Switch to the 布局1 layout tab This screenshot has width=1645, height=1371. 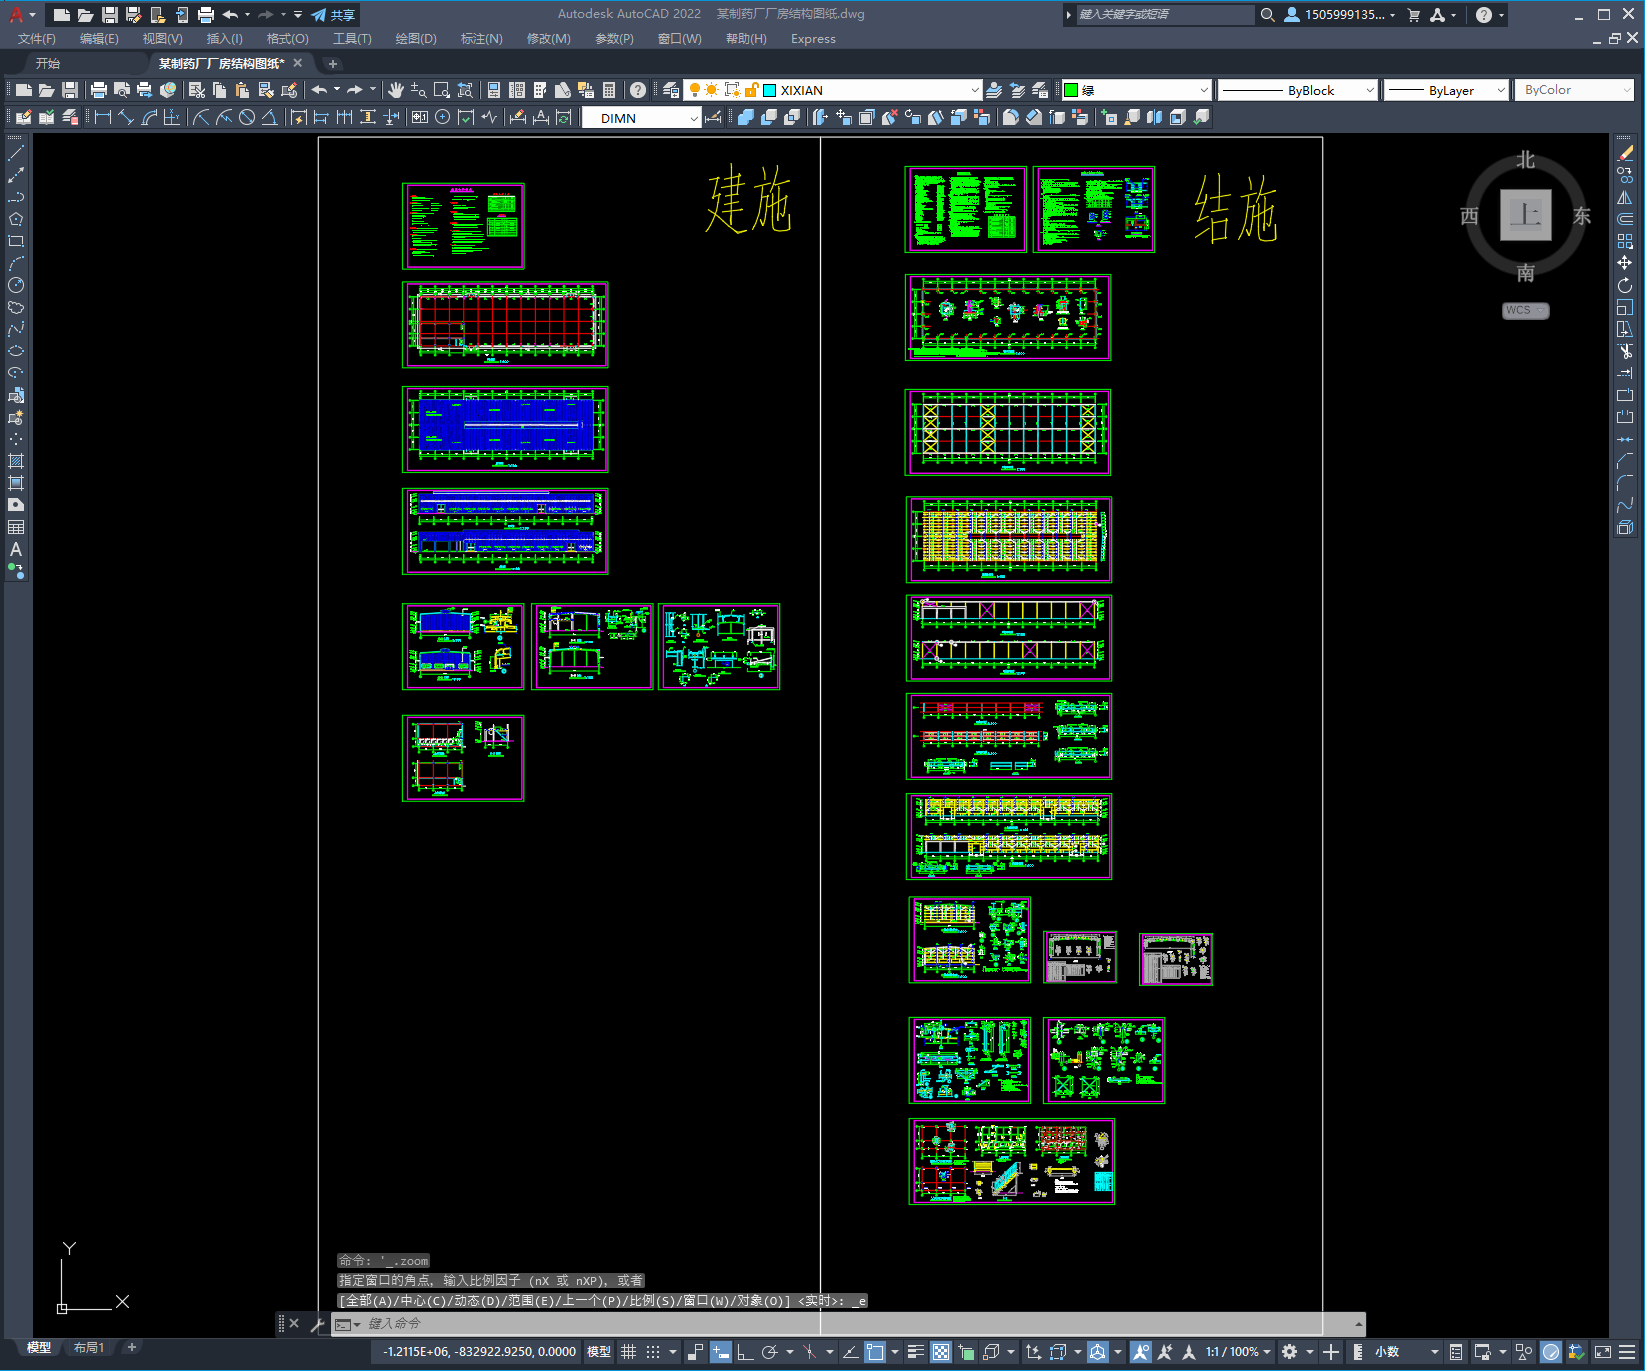[x=89, y=1347]
